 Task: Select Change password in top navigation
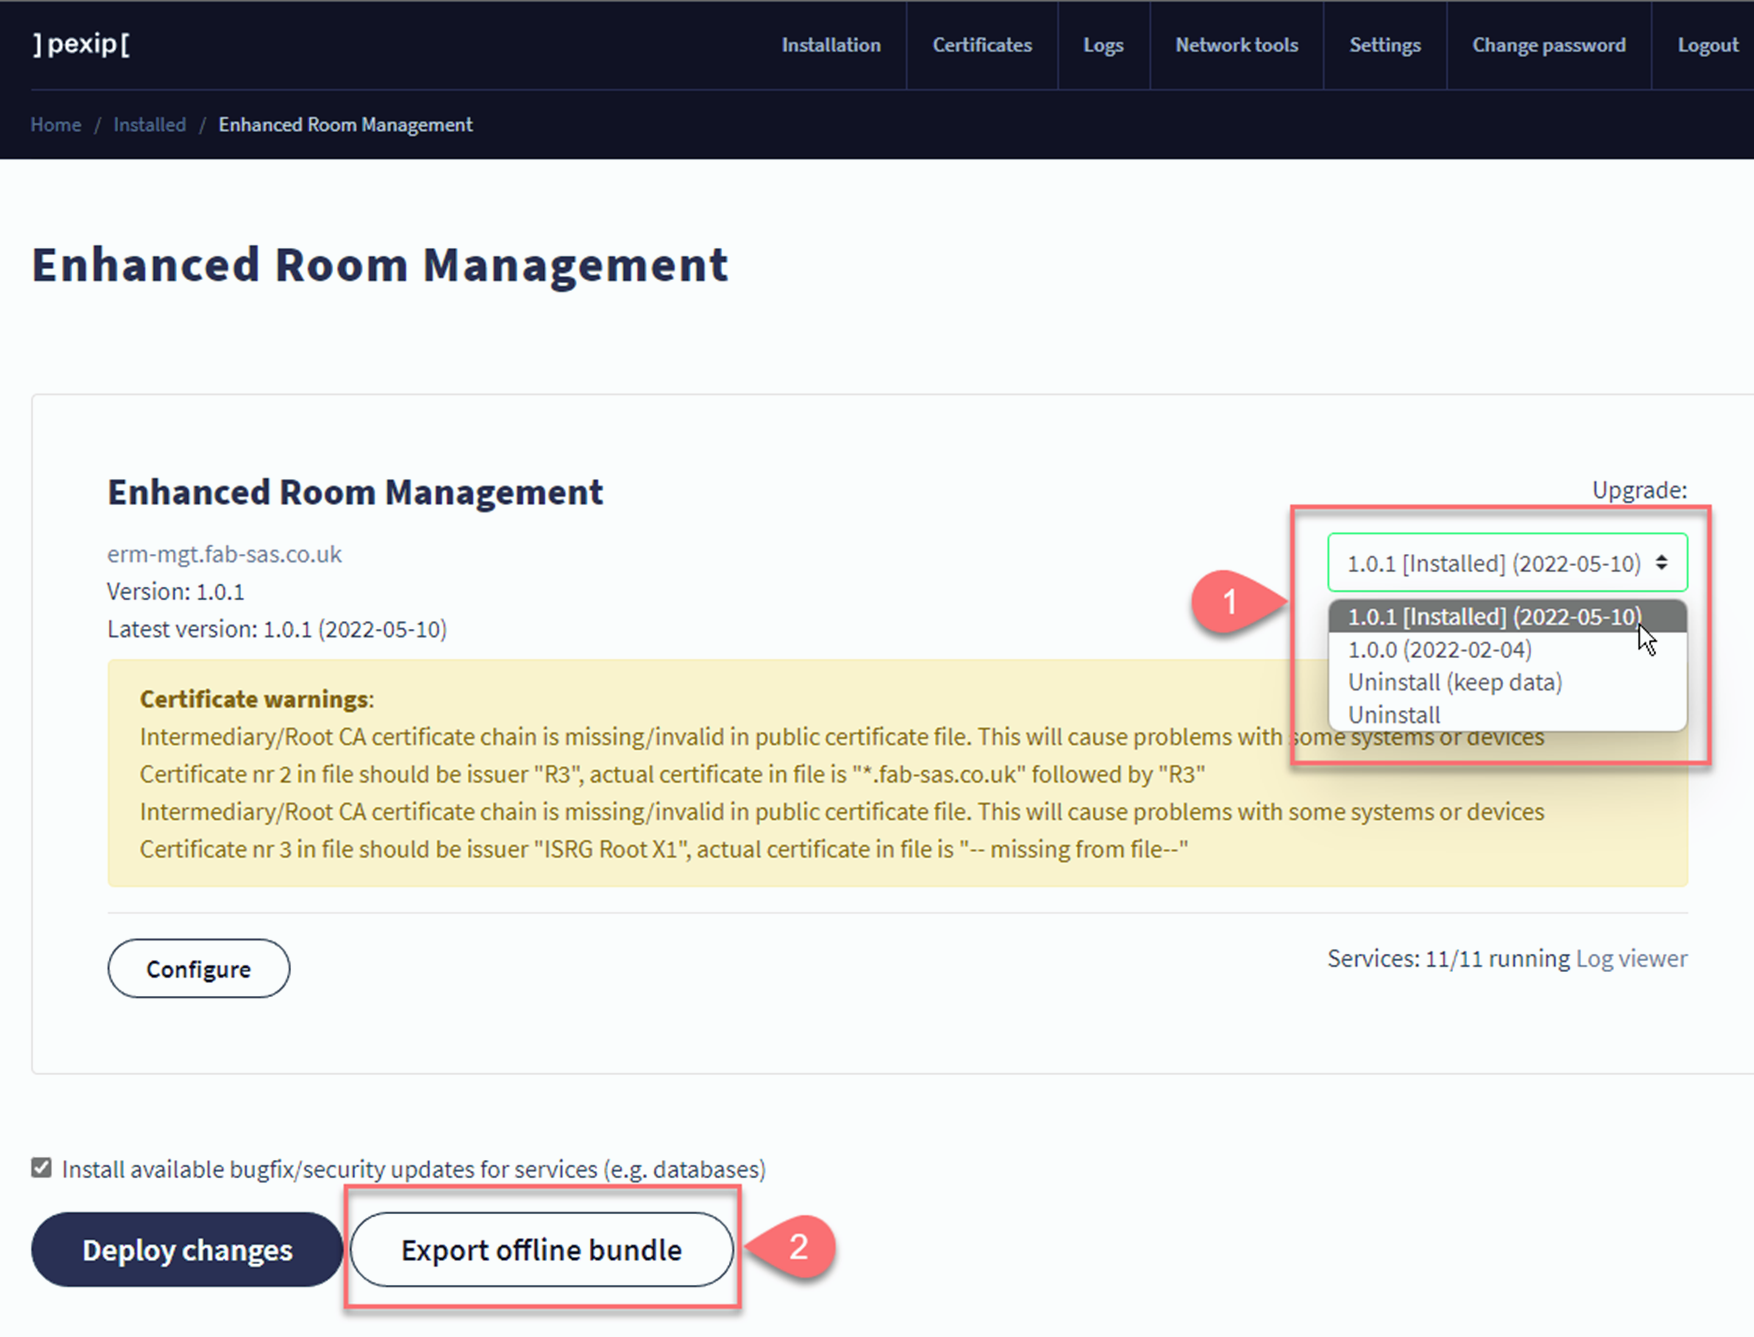(1548, 45)
